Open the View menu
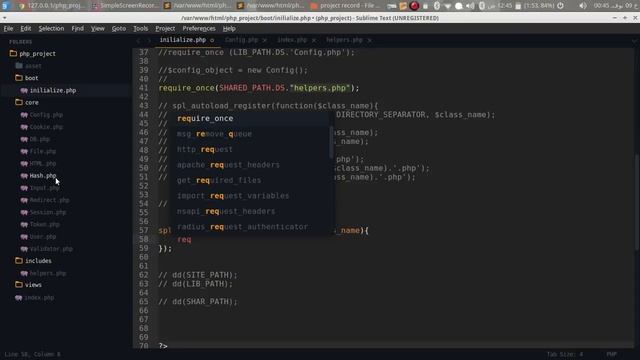The image size is (640, 360). point(98,29)
